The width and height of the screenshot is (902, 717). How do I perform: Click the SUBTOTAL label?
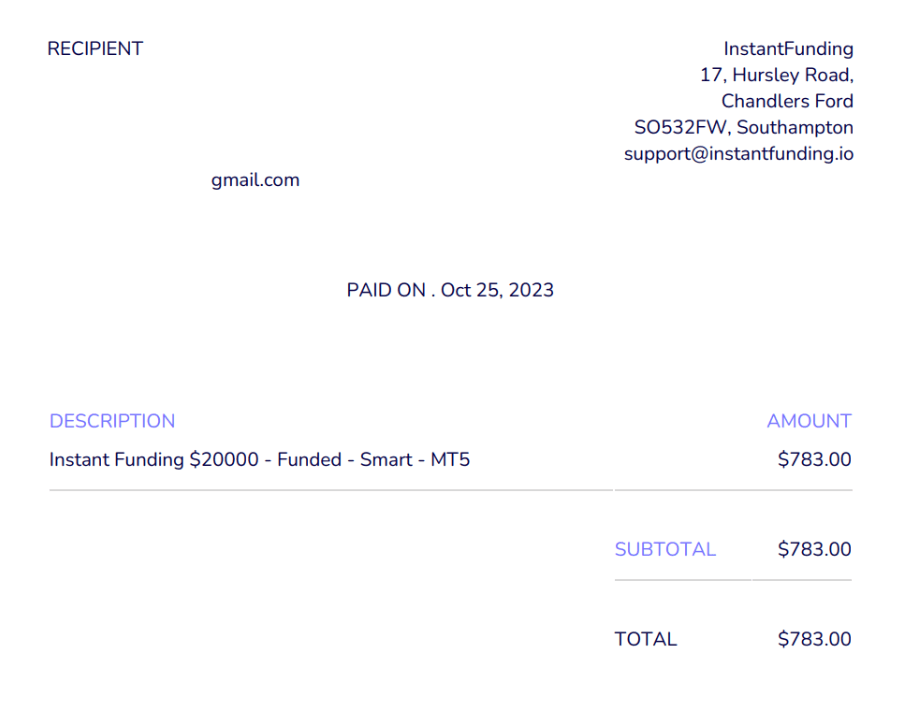pyautogui.click(x=665, y=550)
